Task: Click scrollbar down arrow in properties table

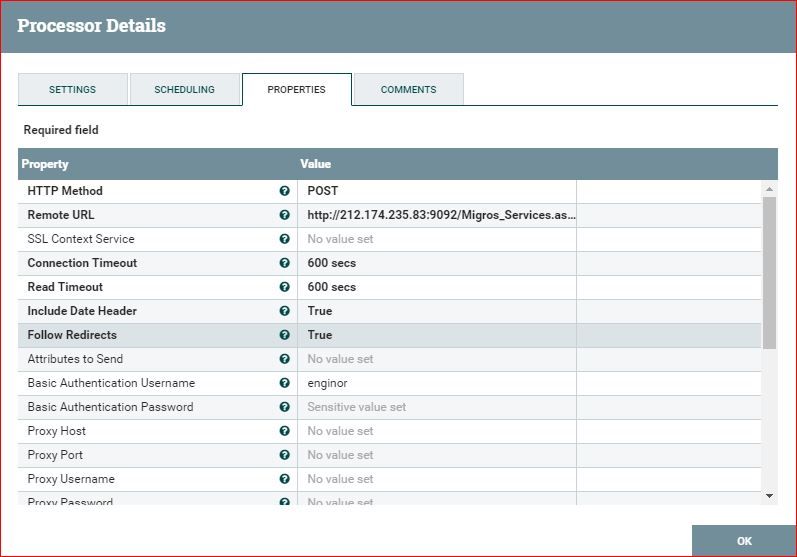Action: point(770,496)
